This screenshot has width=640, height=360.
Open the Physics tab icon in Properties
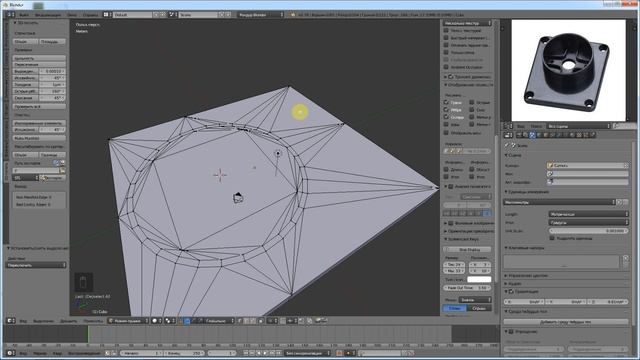(x=593, y=135)
